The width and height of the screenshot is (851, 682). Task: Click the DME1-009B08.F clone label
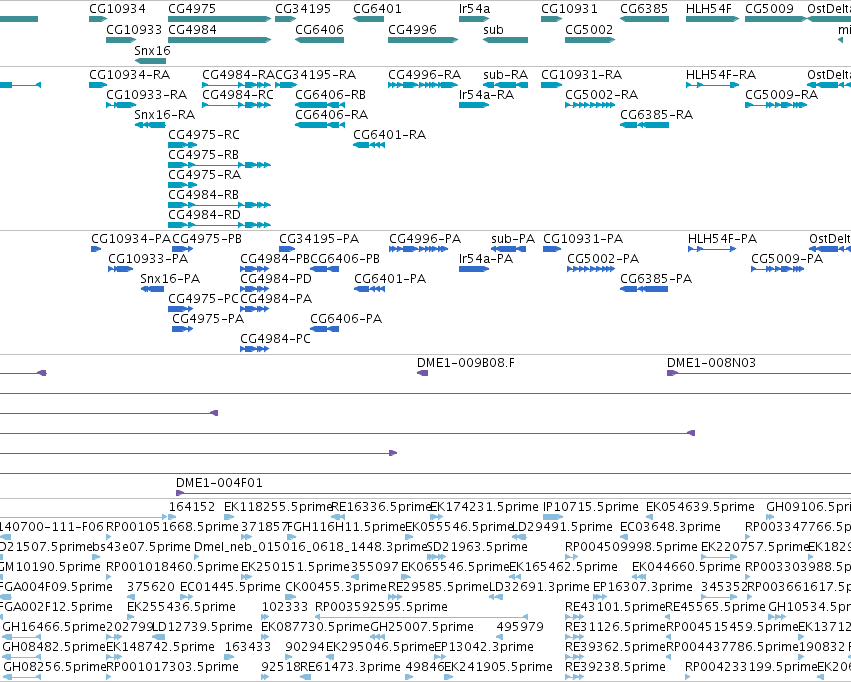466,362
